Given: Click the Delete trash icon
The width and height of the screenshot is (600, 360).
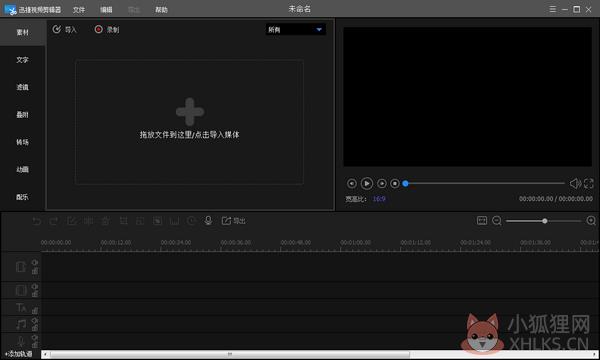Looking at the screenshot, I should 106,221.
